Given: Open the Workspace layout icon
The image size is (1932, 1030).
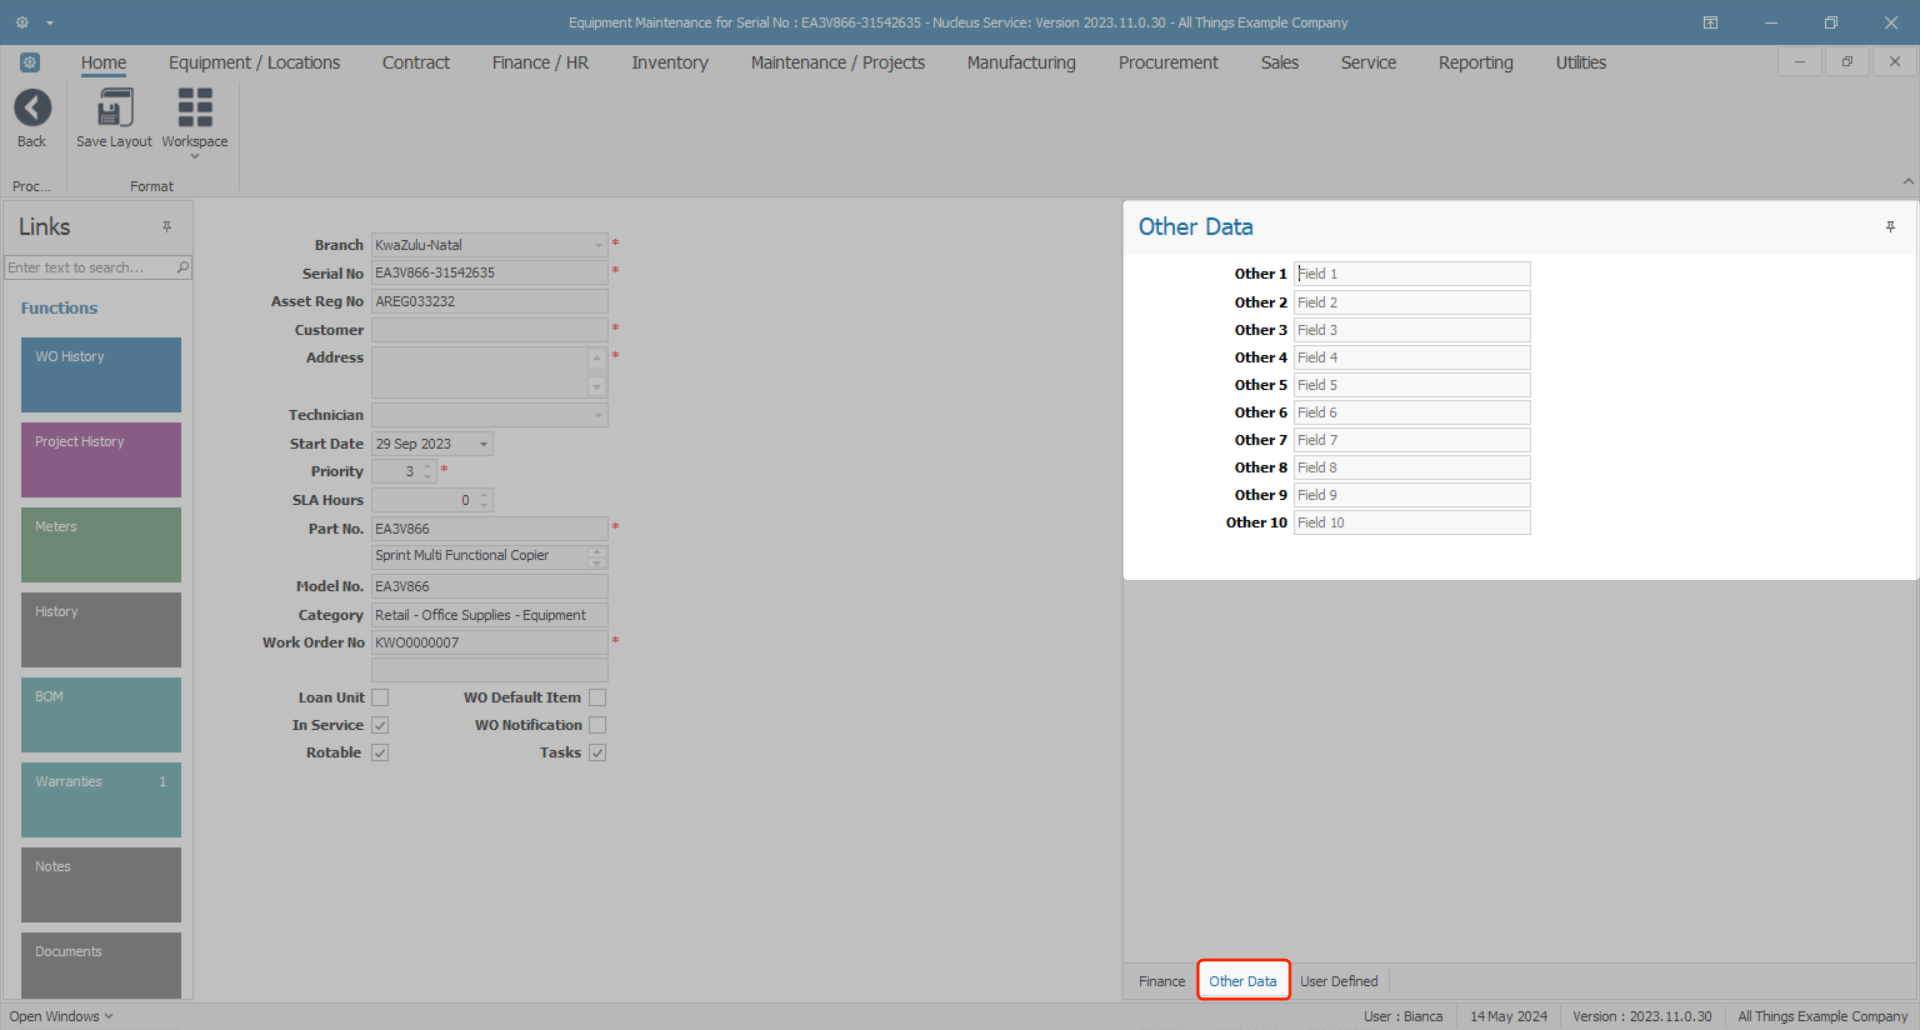Looking at the screenshot, I should click(195, 108).
